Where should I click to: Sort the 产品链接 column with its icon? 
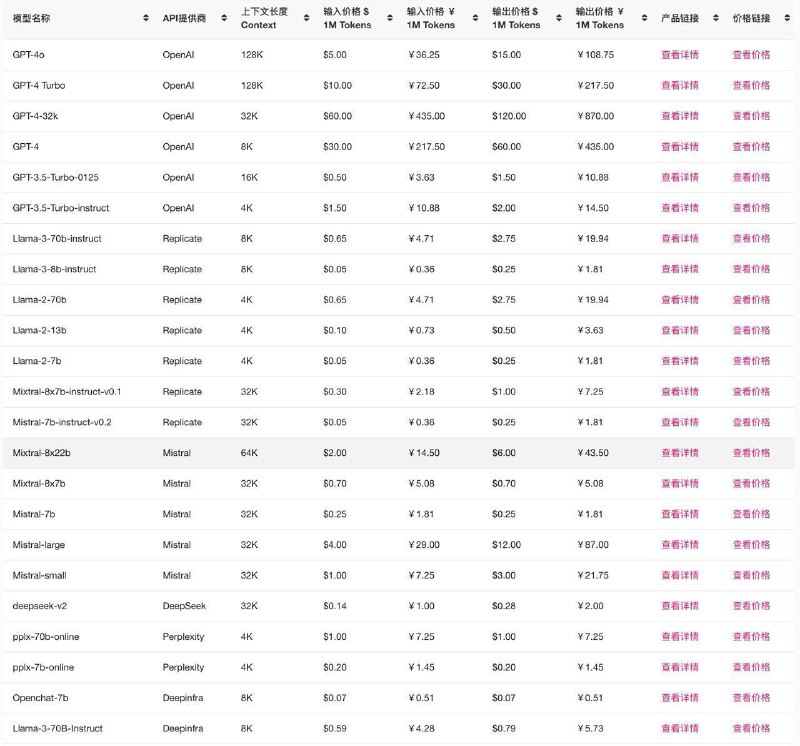[x=716, y=18]
